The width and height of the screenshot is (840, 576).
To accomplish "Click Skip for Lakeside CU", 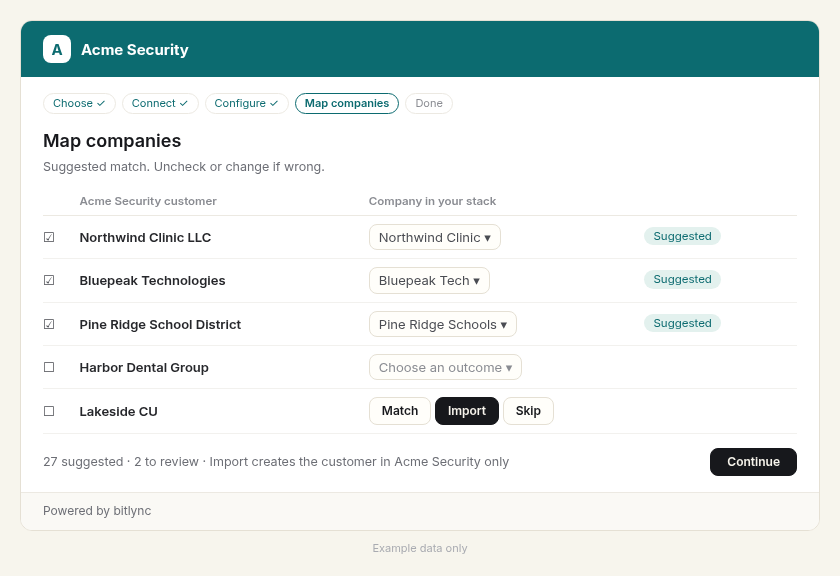I will pyautogui.click(x=528, y=411).
